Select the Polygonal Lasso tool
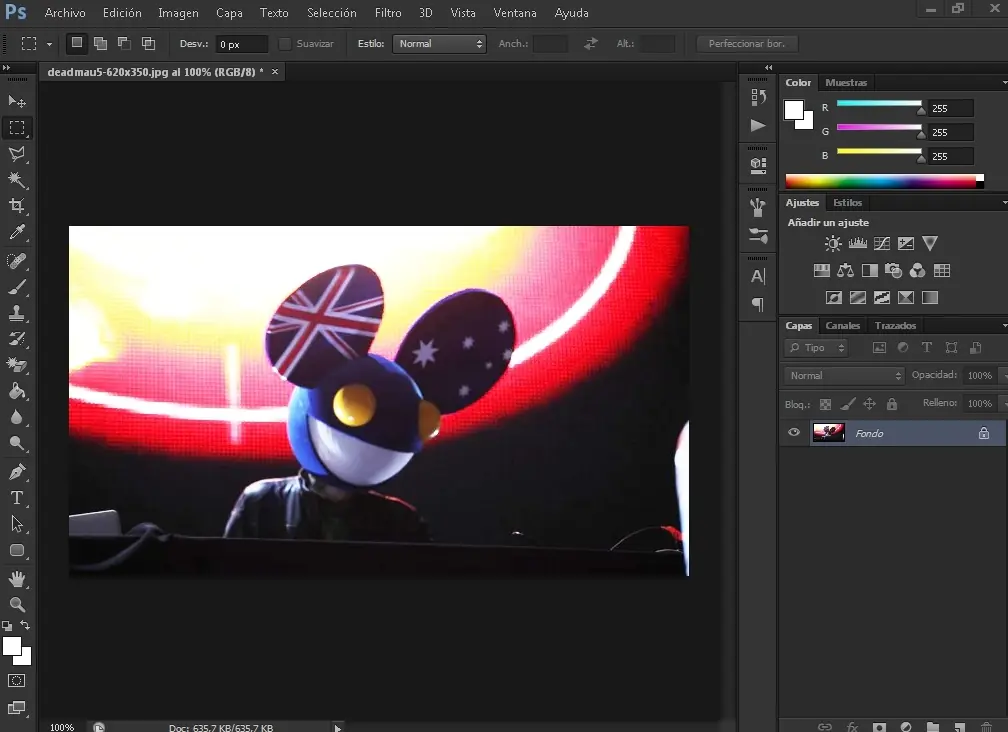Viewport: 1008px width, 732px height. pyautogui.click(x=17, y=154)
